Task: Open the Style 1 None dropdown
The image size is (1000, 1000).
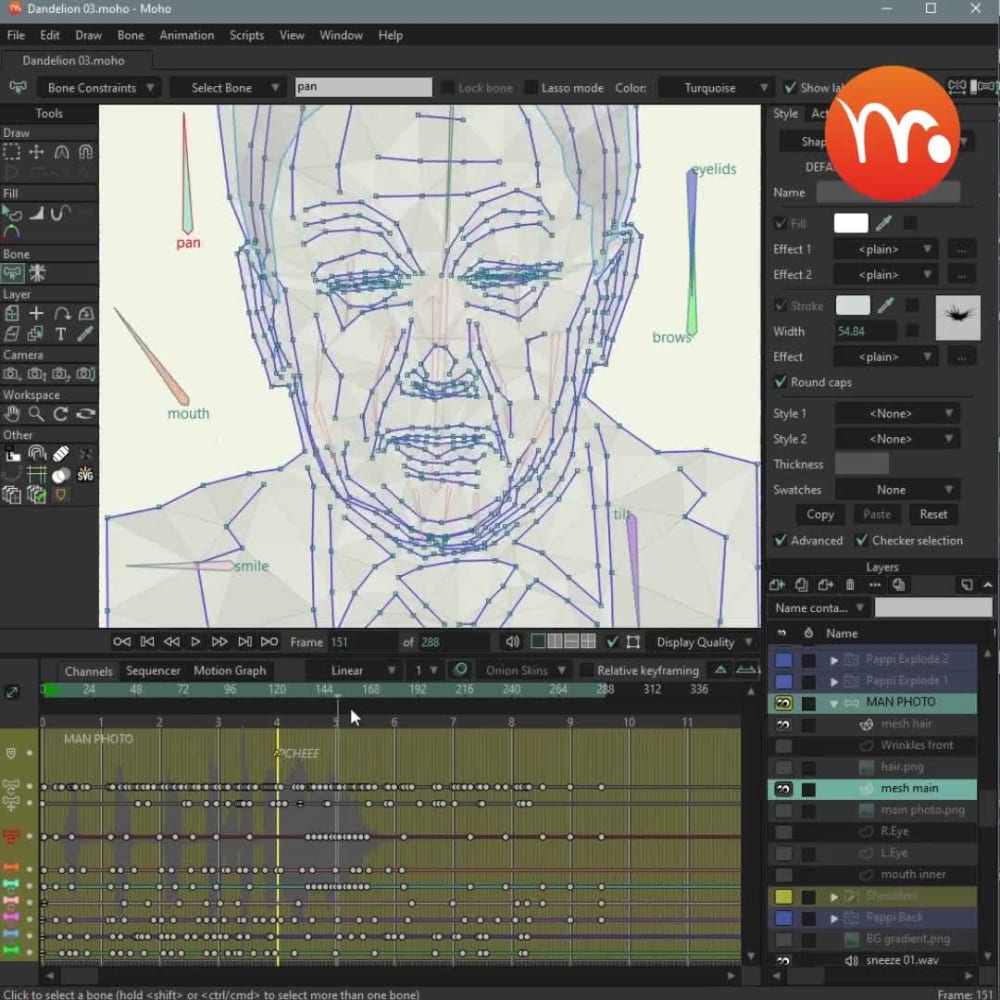Action: click(x=897, y=413)
